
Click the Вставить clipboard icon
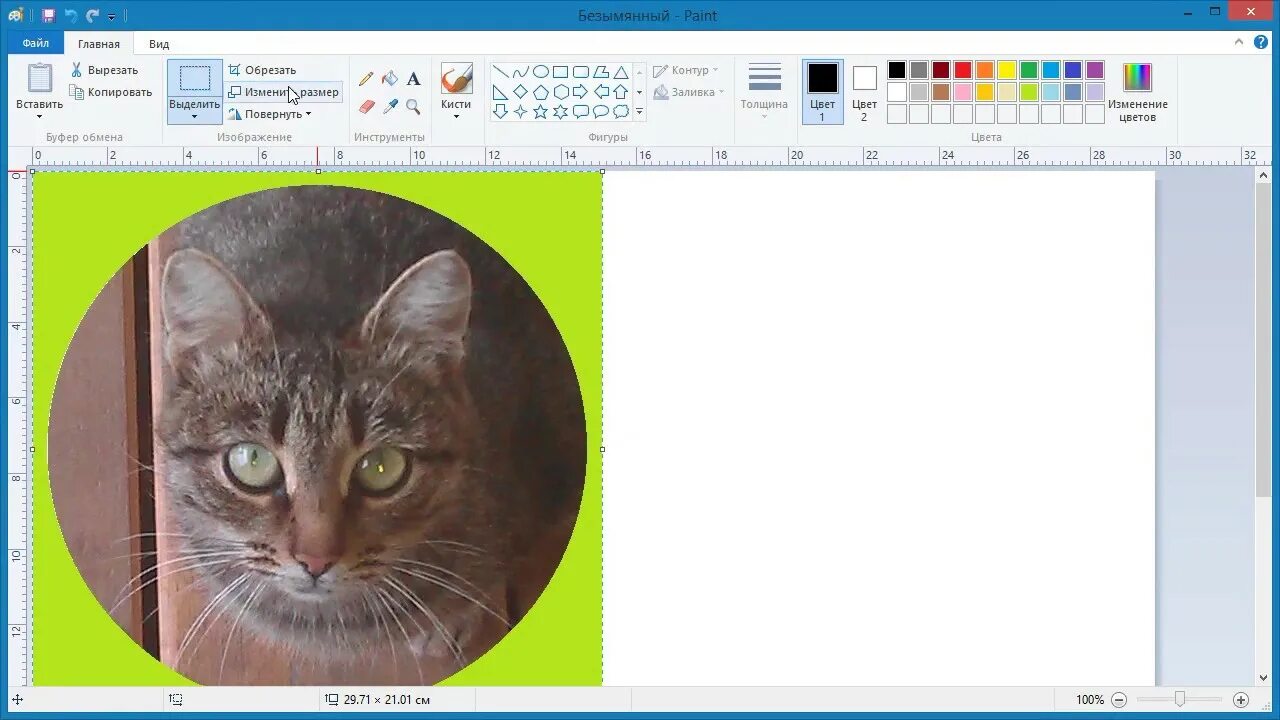click(x=40, y=78)
